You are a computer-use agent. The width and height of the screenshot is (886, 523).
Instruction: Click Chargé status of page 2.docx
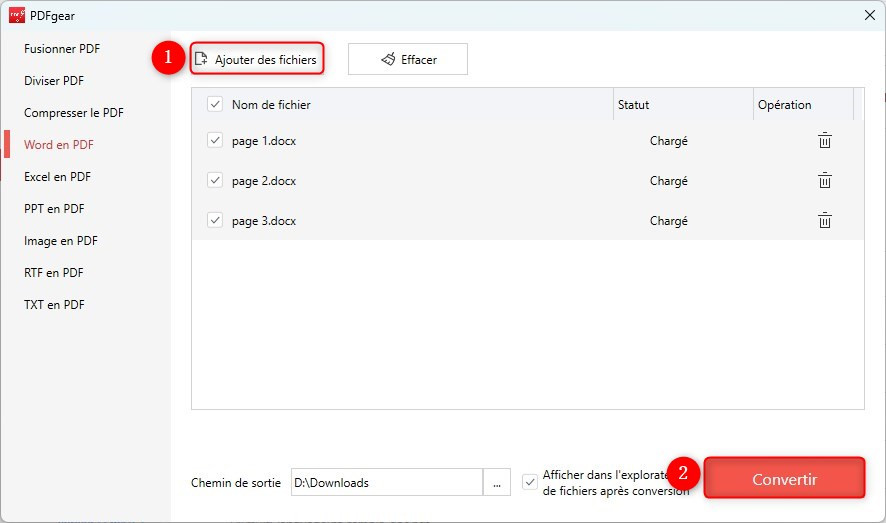click(668, 181)
